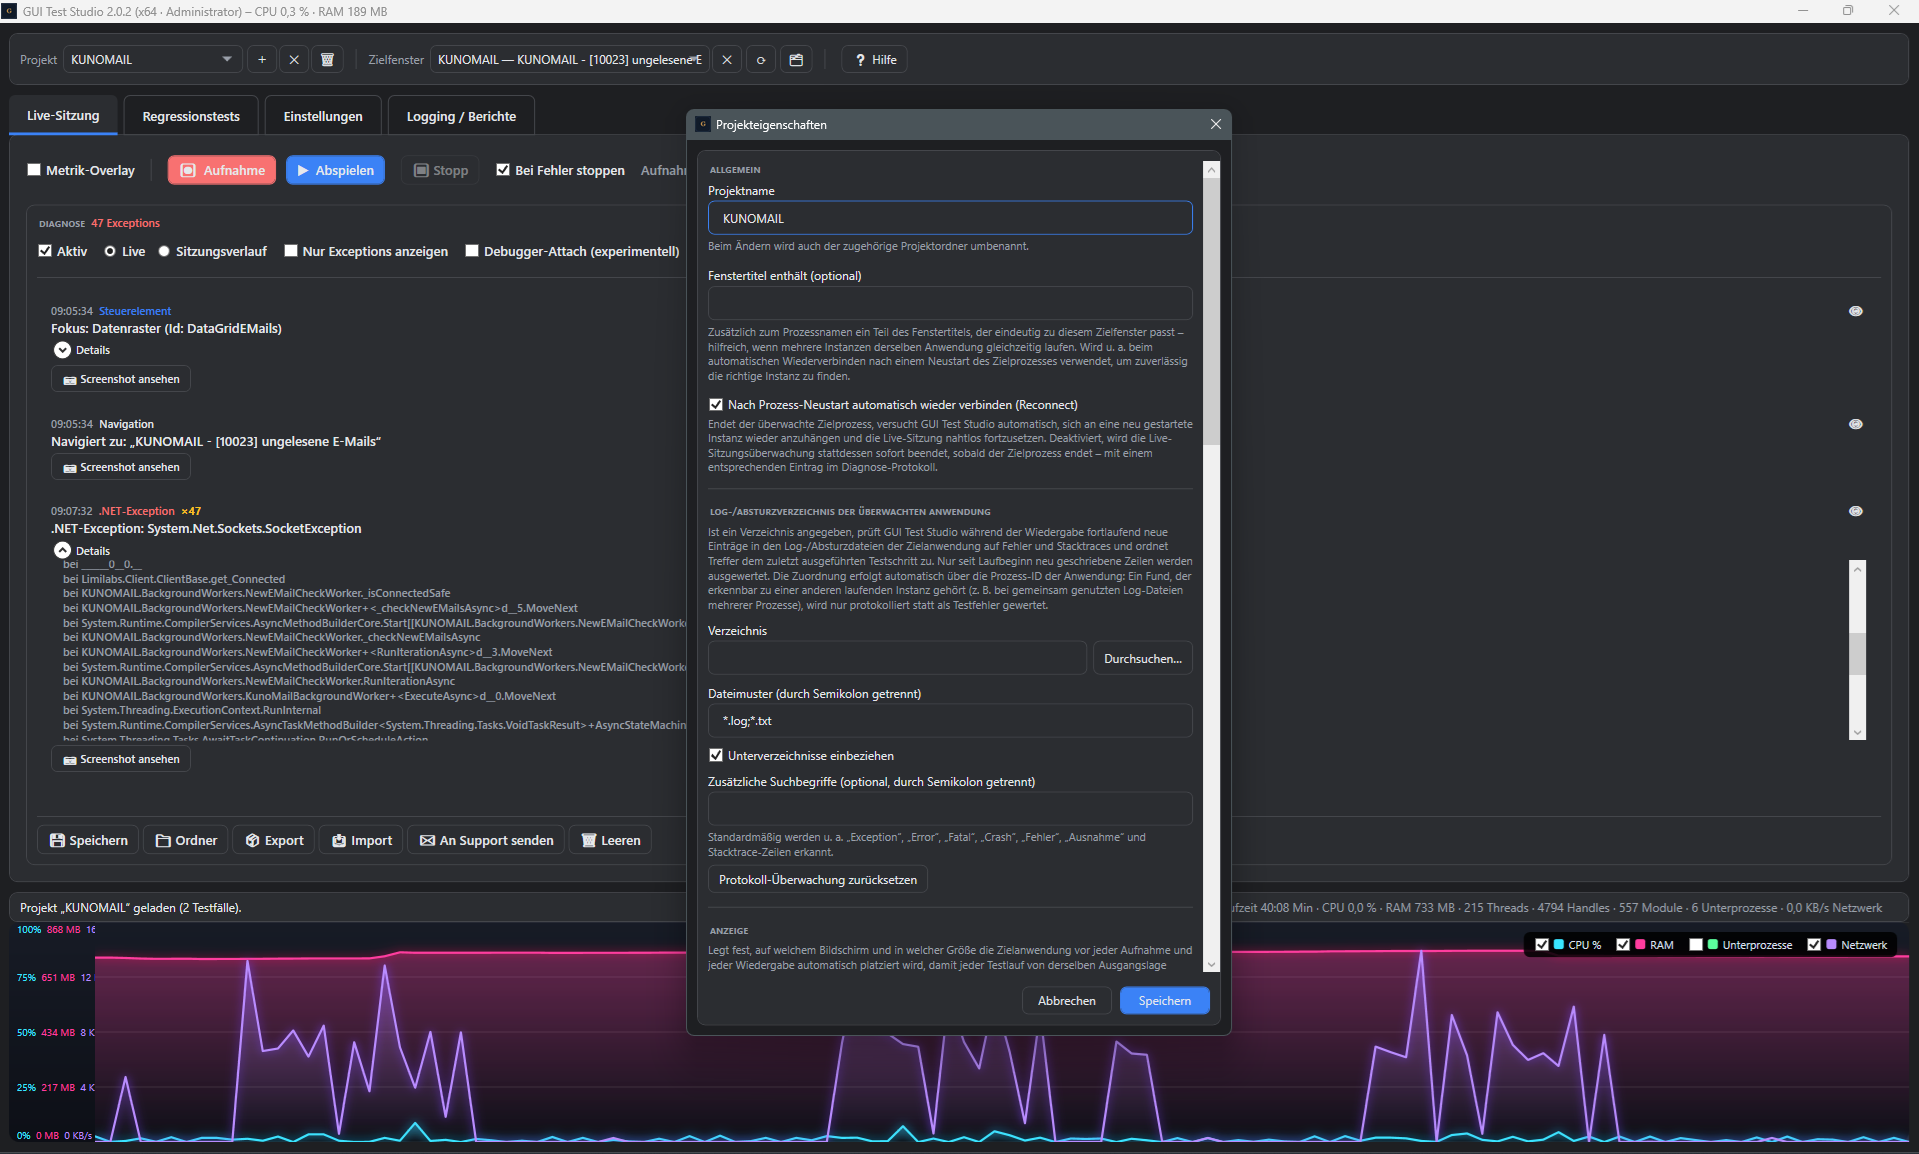This screenshot has width=1919, height=1154.
Task: Select the Live radio option
Action: coord(110,251)
